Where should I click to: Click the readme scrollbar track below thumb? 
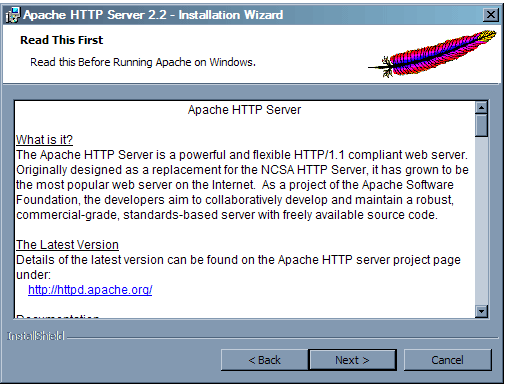(481, 221)
